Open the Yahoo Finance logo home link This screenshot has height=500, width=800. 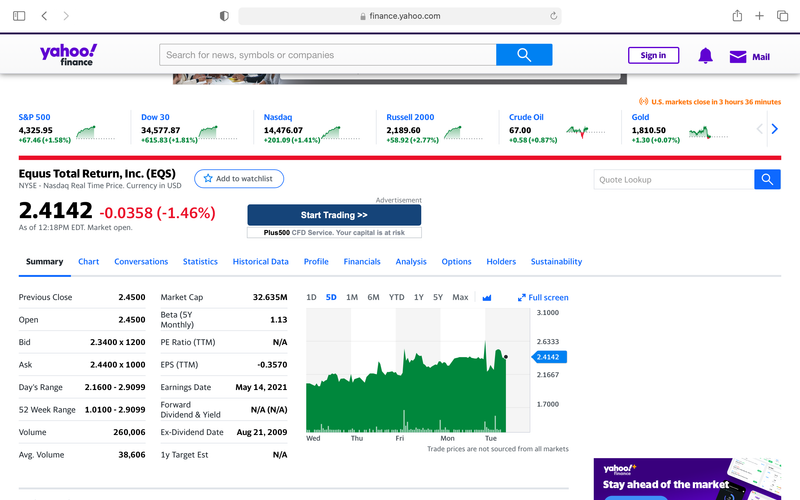[68, 55]
